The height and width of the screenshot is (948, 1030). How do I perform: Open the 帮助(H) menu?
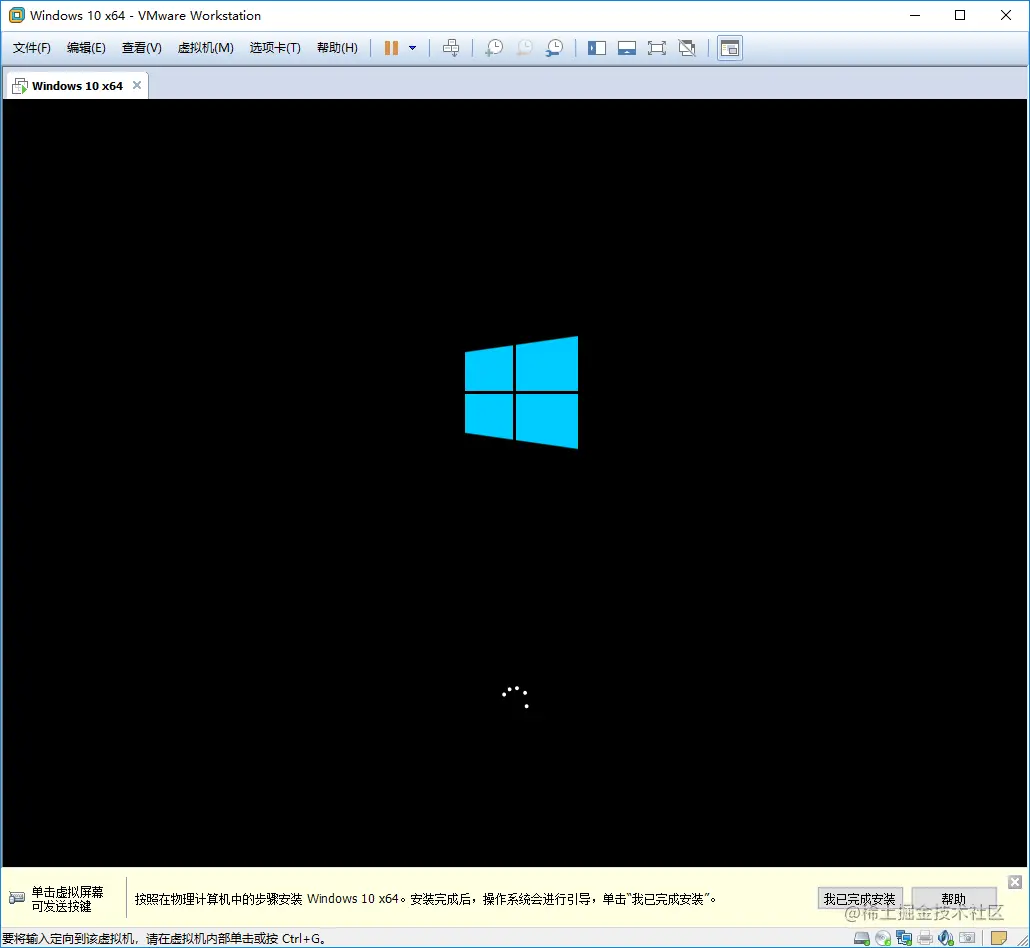point(338,48)
